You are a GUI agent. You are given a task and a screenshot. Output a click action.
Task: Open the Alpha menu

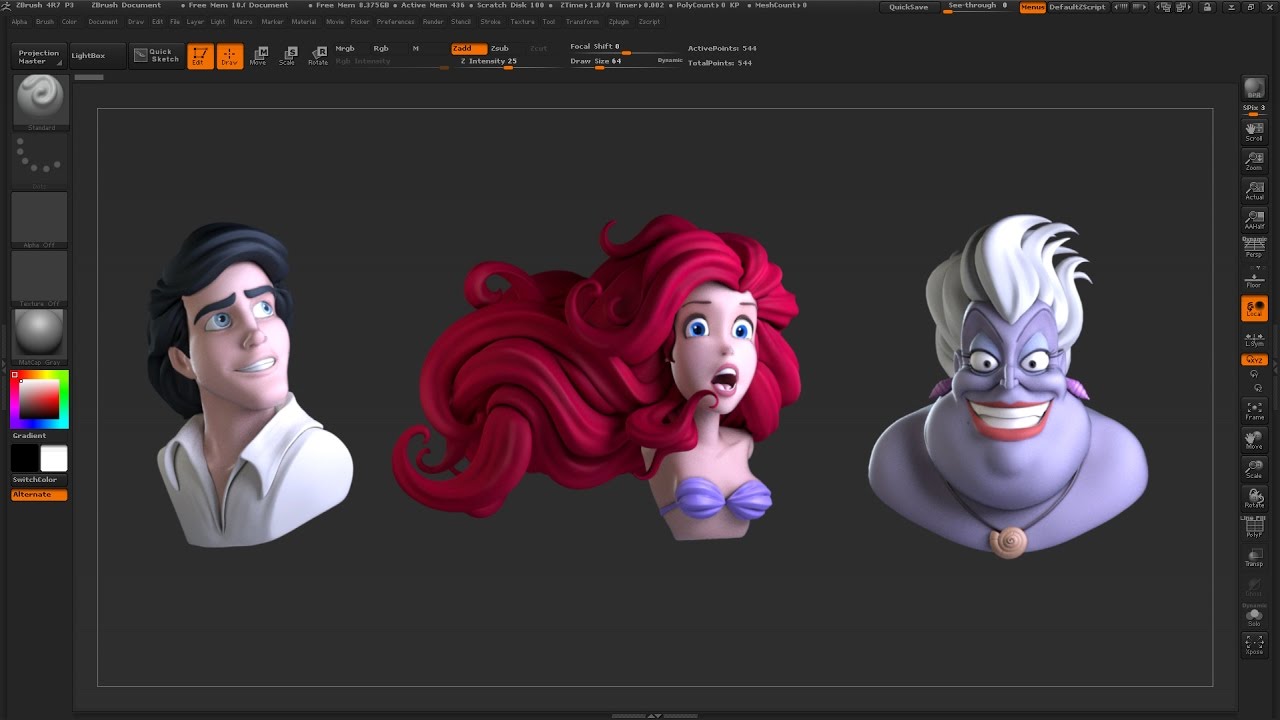(19, 21)
